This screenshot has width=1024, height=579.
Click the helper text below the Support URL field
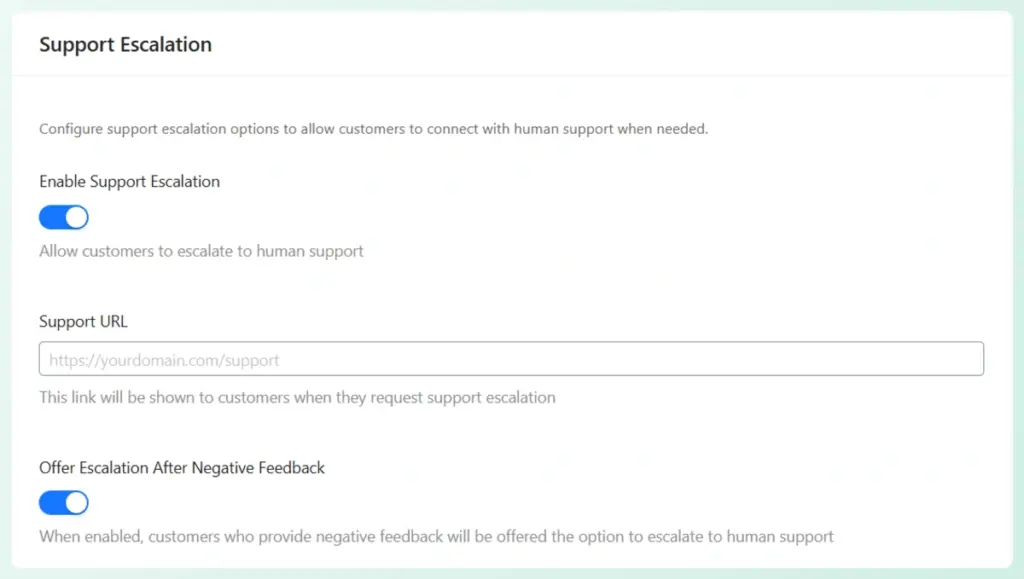(x=296, y=397)
